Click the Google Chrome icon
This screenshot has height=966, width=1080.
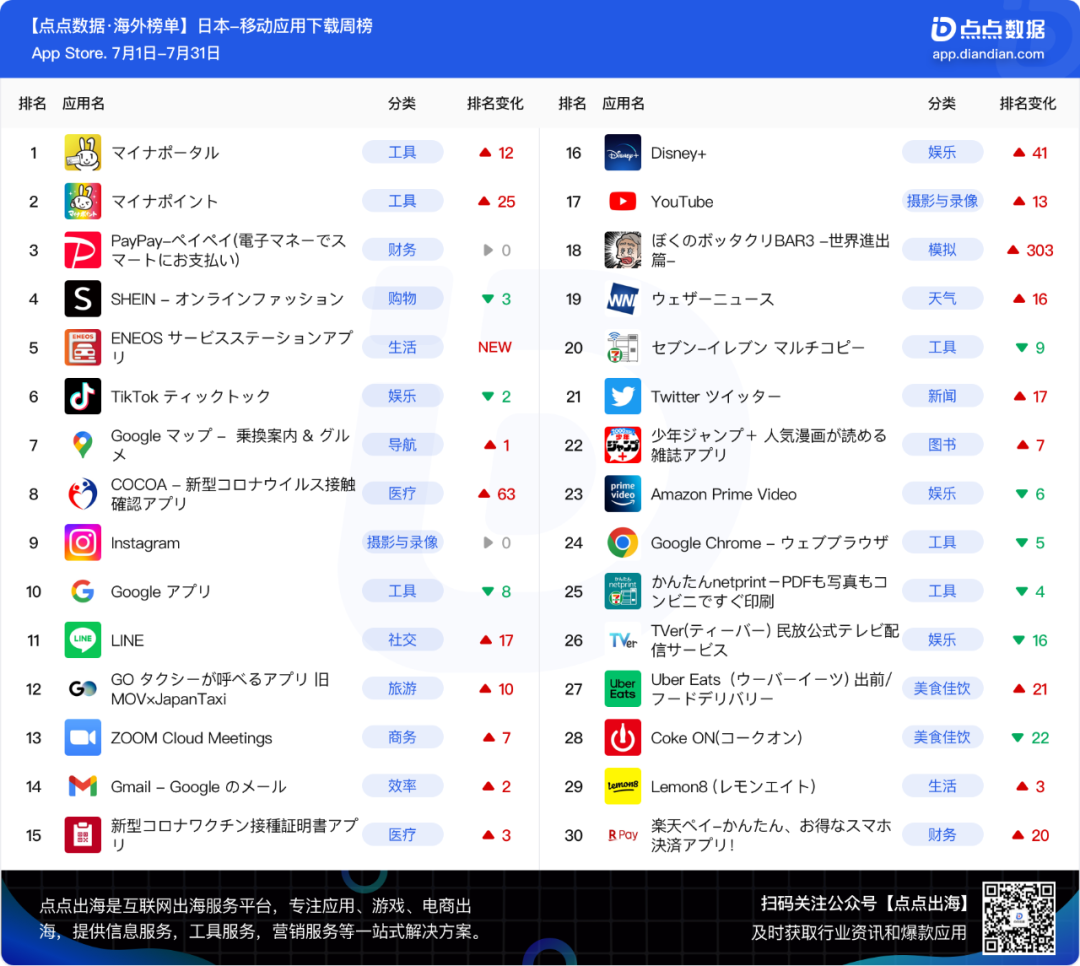(623, 542)
